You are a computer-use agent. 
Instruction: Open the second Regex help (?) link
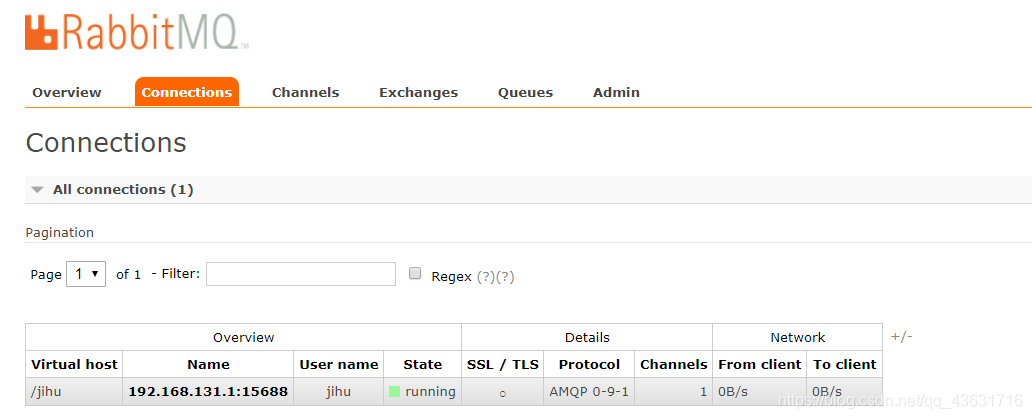coord(505,277)
